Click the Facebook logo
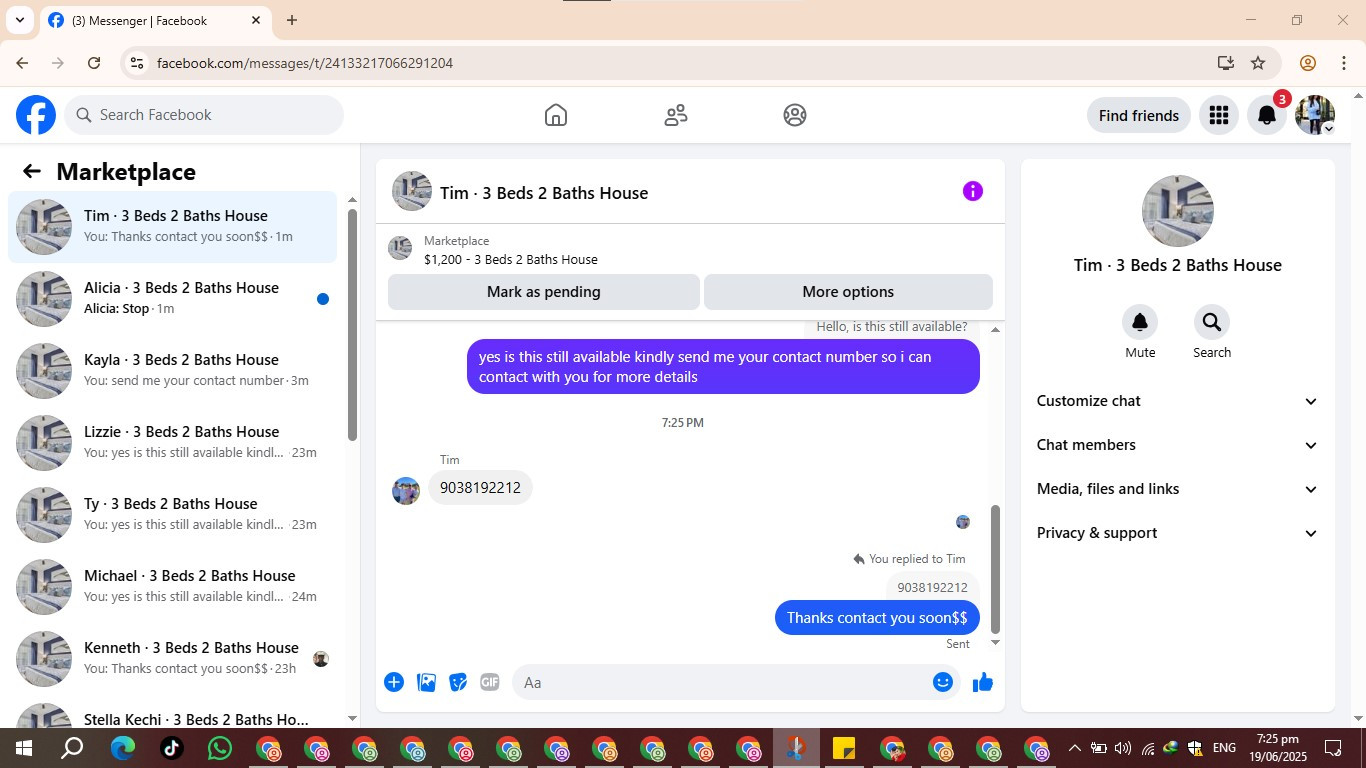 click(x=36, y=115)
